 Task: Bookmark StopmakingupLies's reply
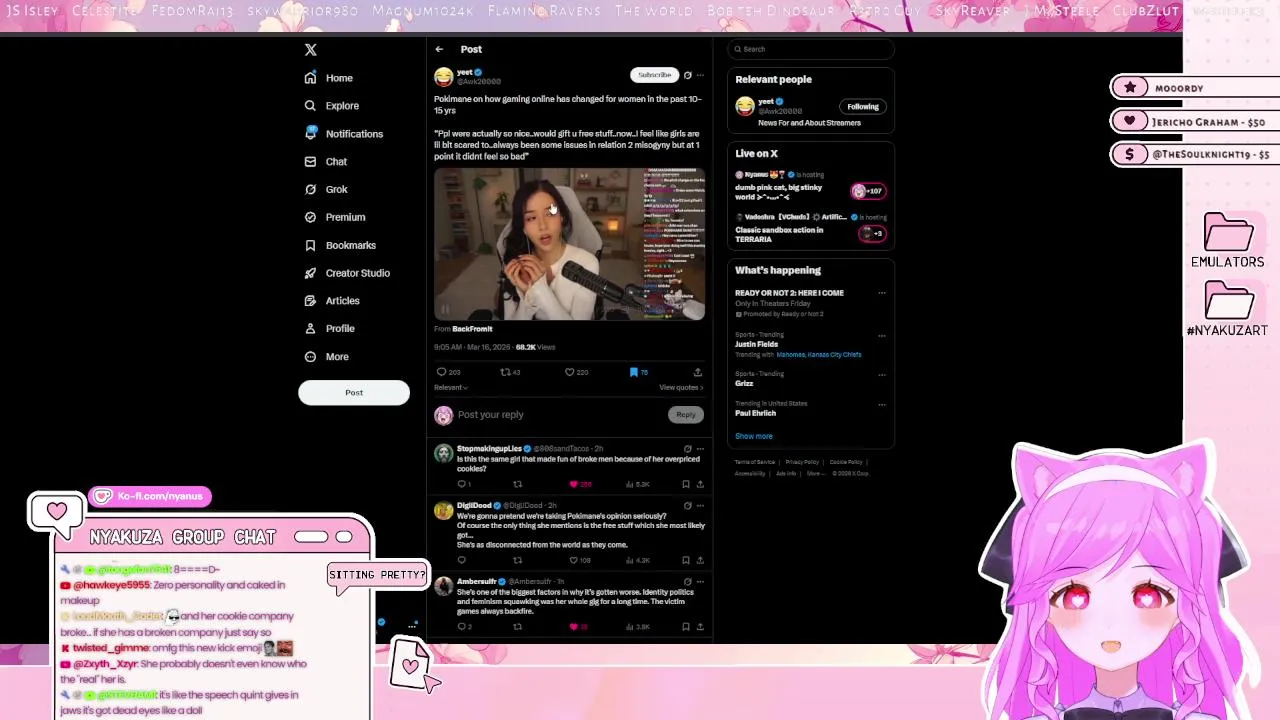coord(686,484)
